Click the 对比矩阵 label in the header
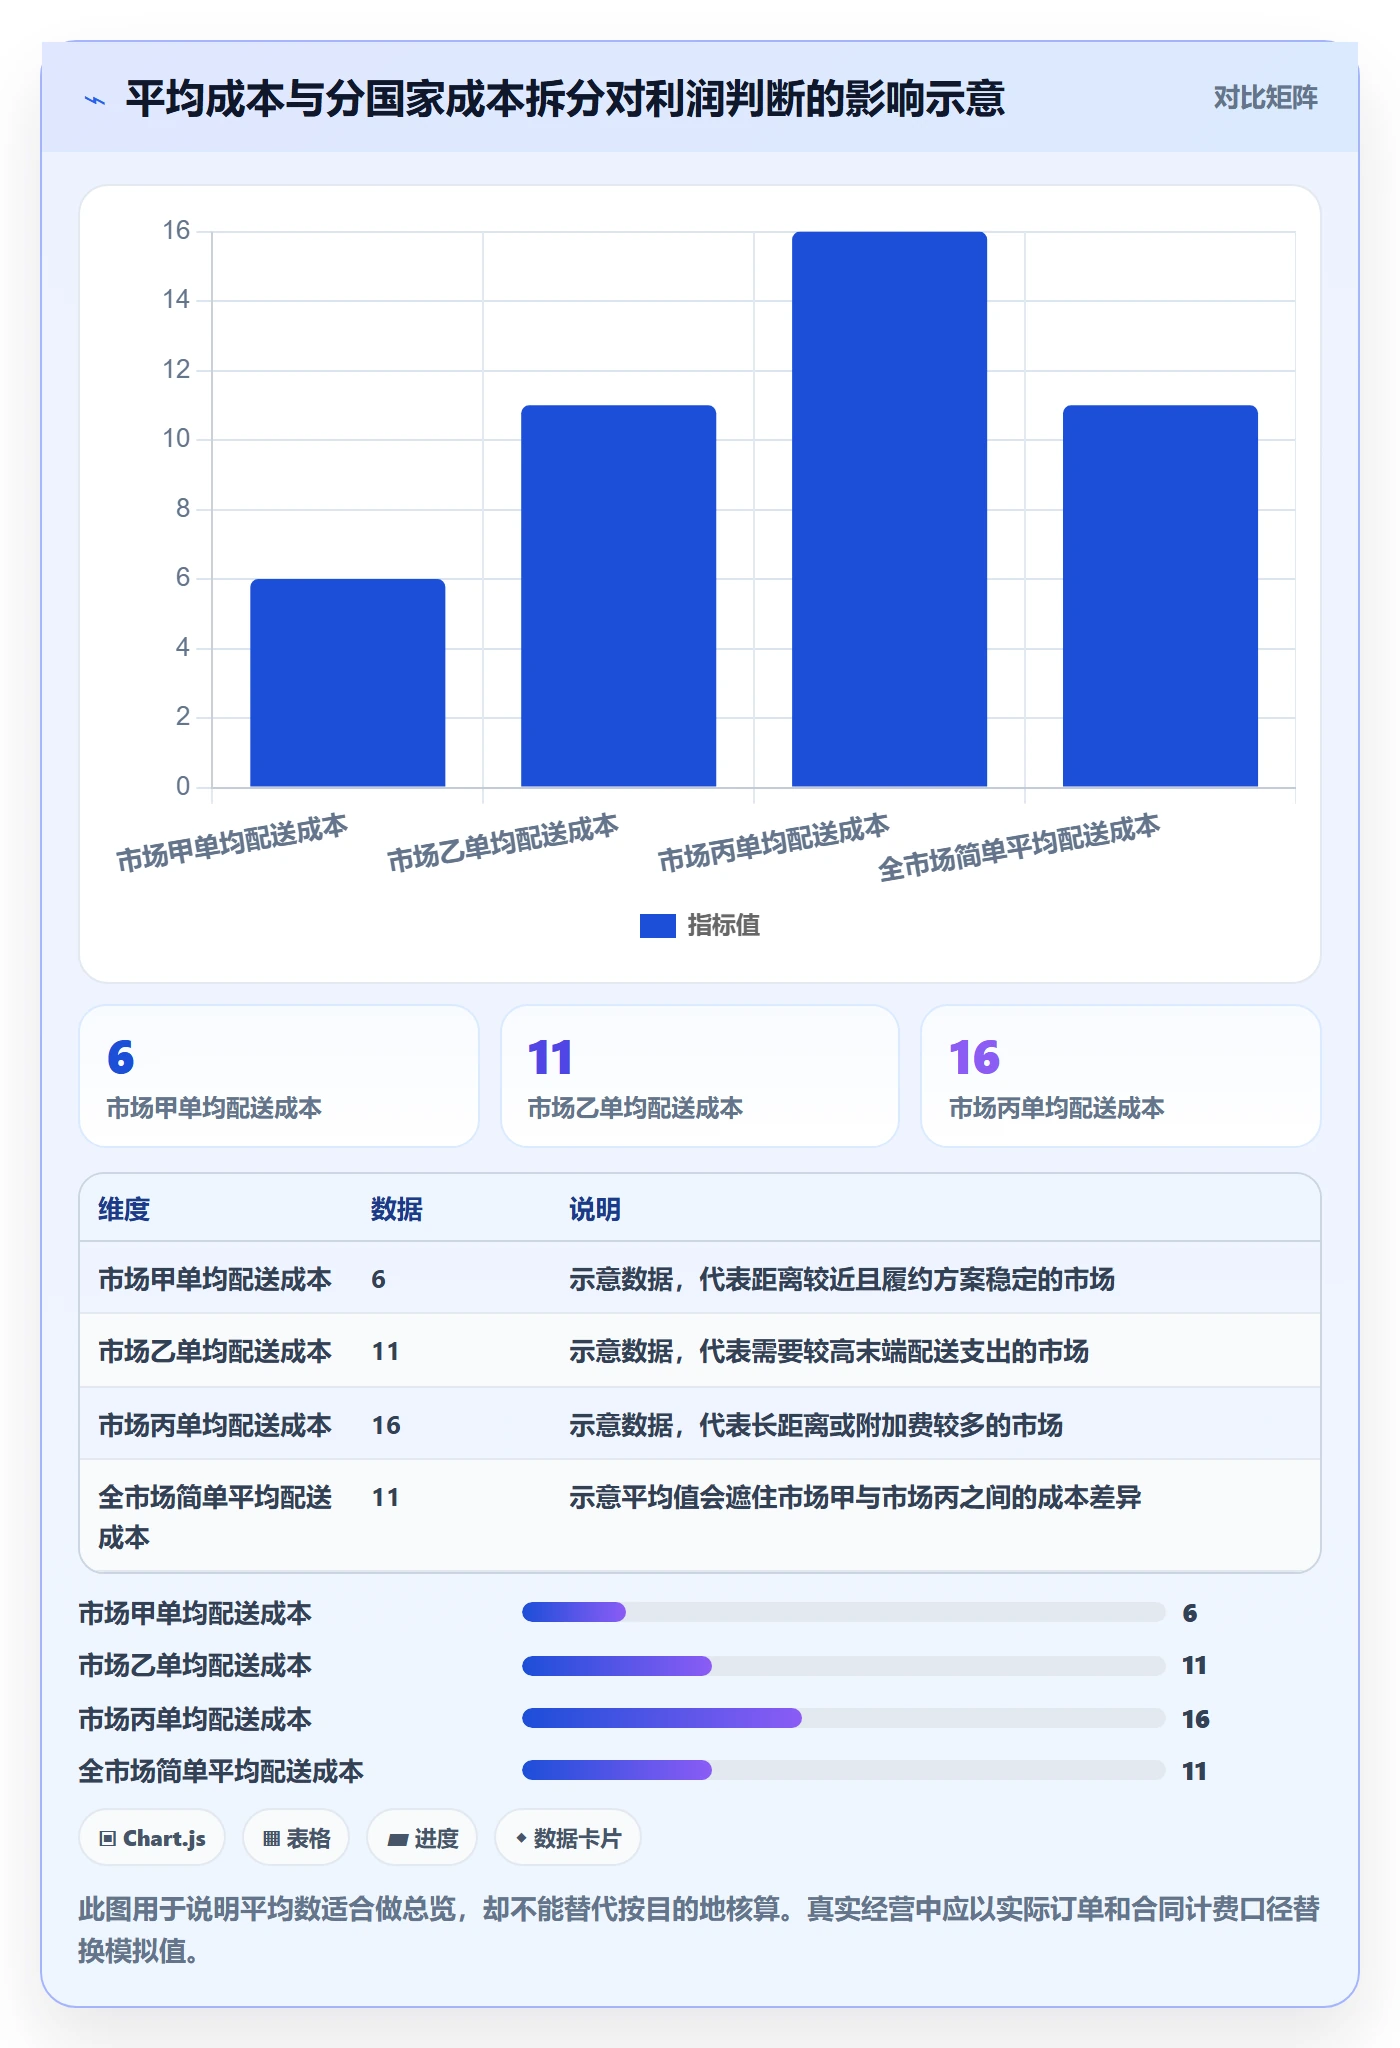The image size is (1400, 2048). point(1266,97)
